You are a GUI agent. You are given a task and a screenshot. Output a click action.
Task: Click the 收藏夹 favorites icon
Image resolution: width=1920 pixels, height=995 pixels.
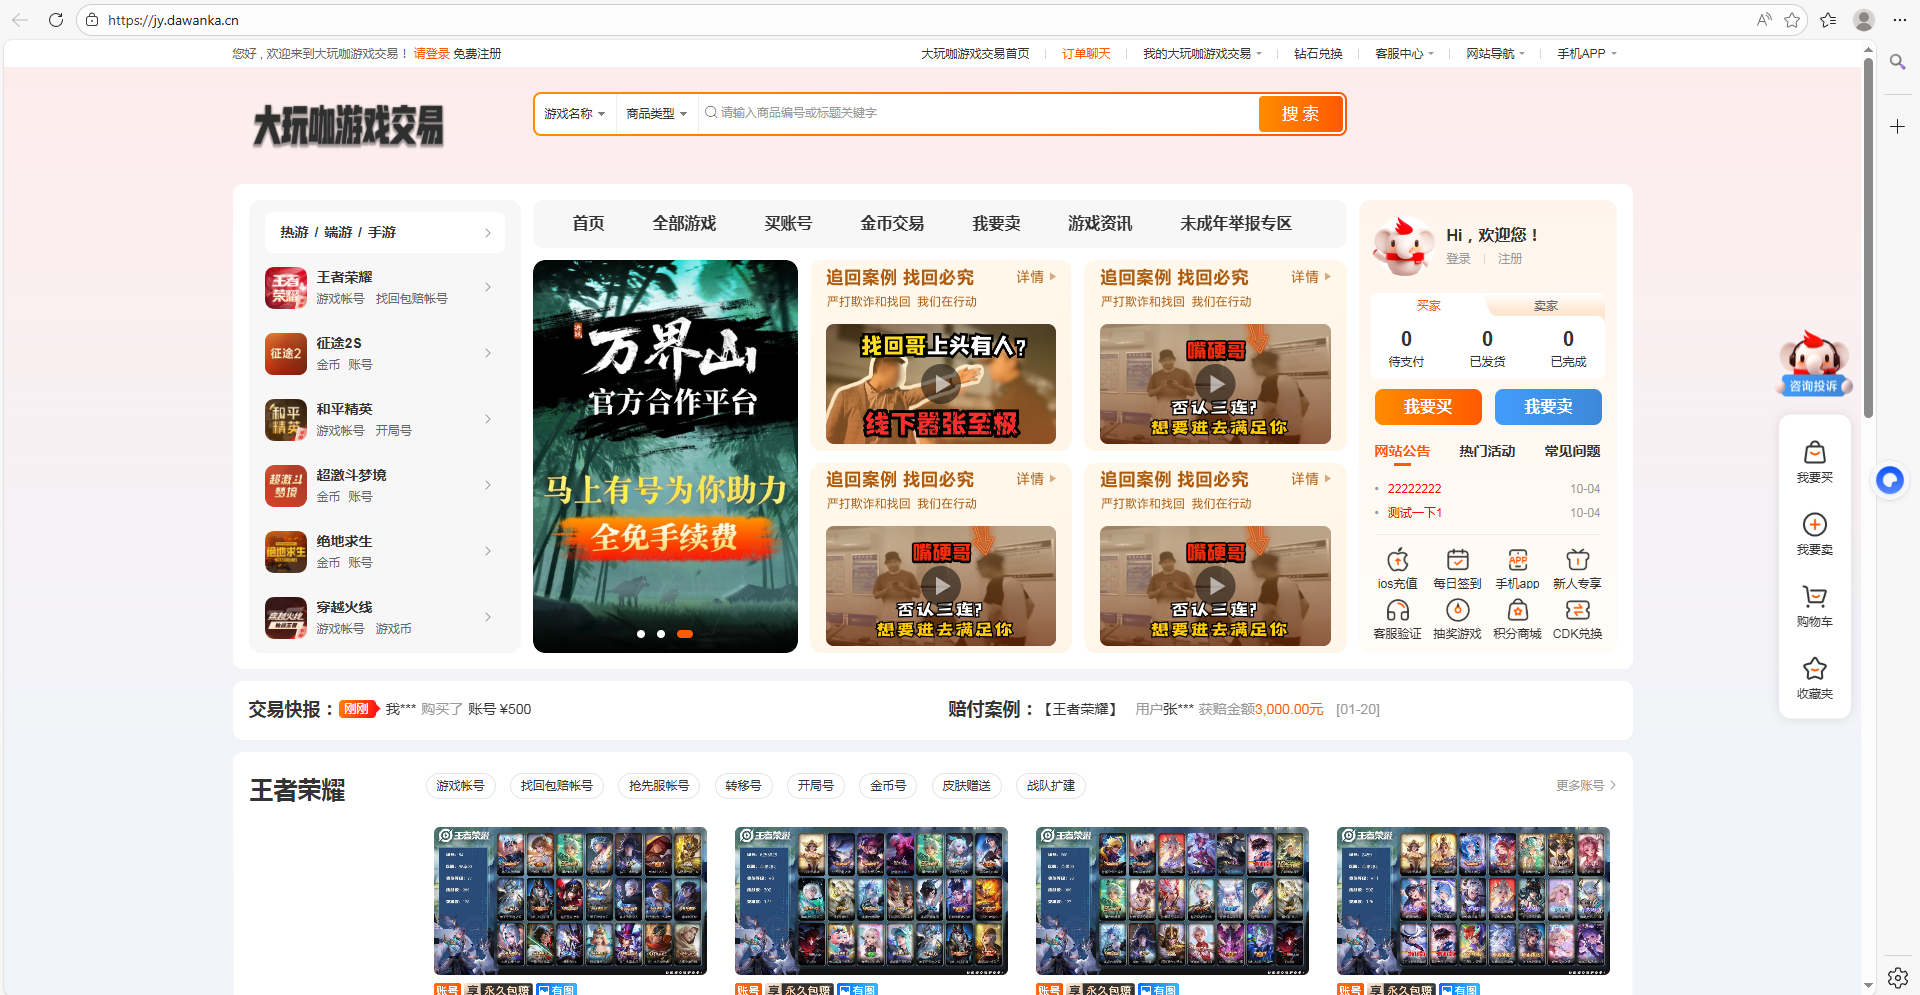pyautogui.click(x=1814, y=675)
